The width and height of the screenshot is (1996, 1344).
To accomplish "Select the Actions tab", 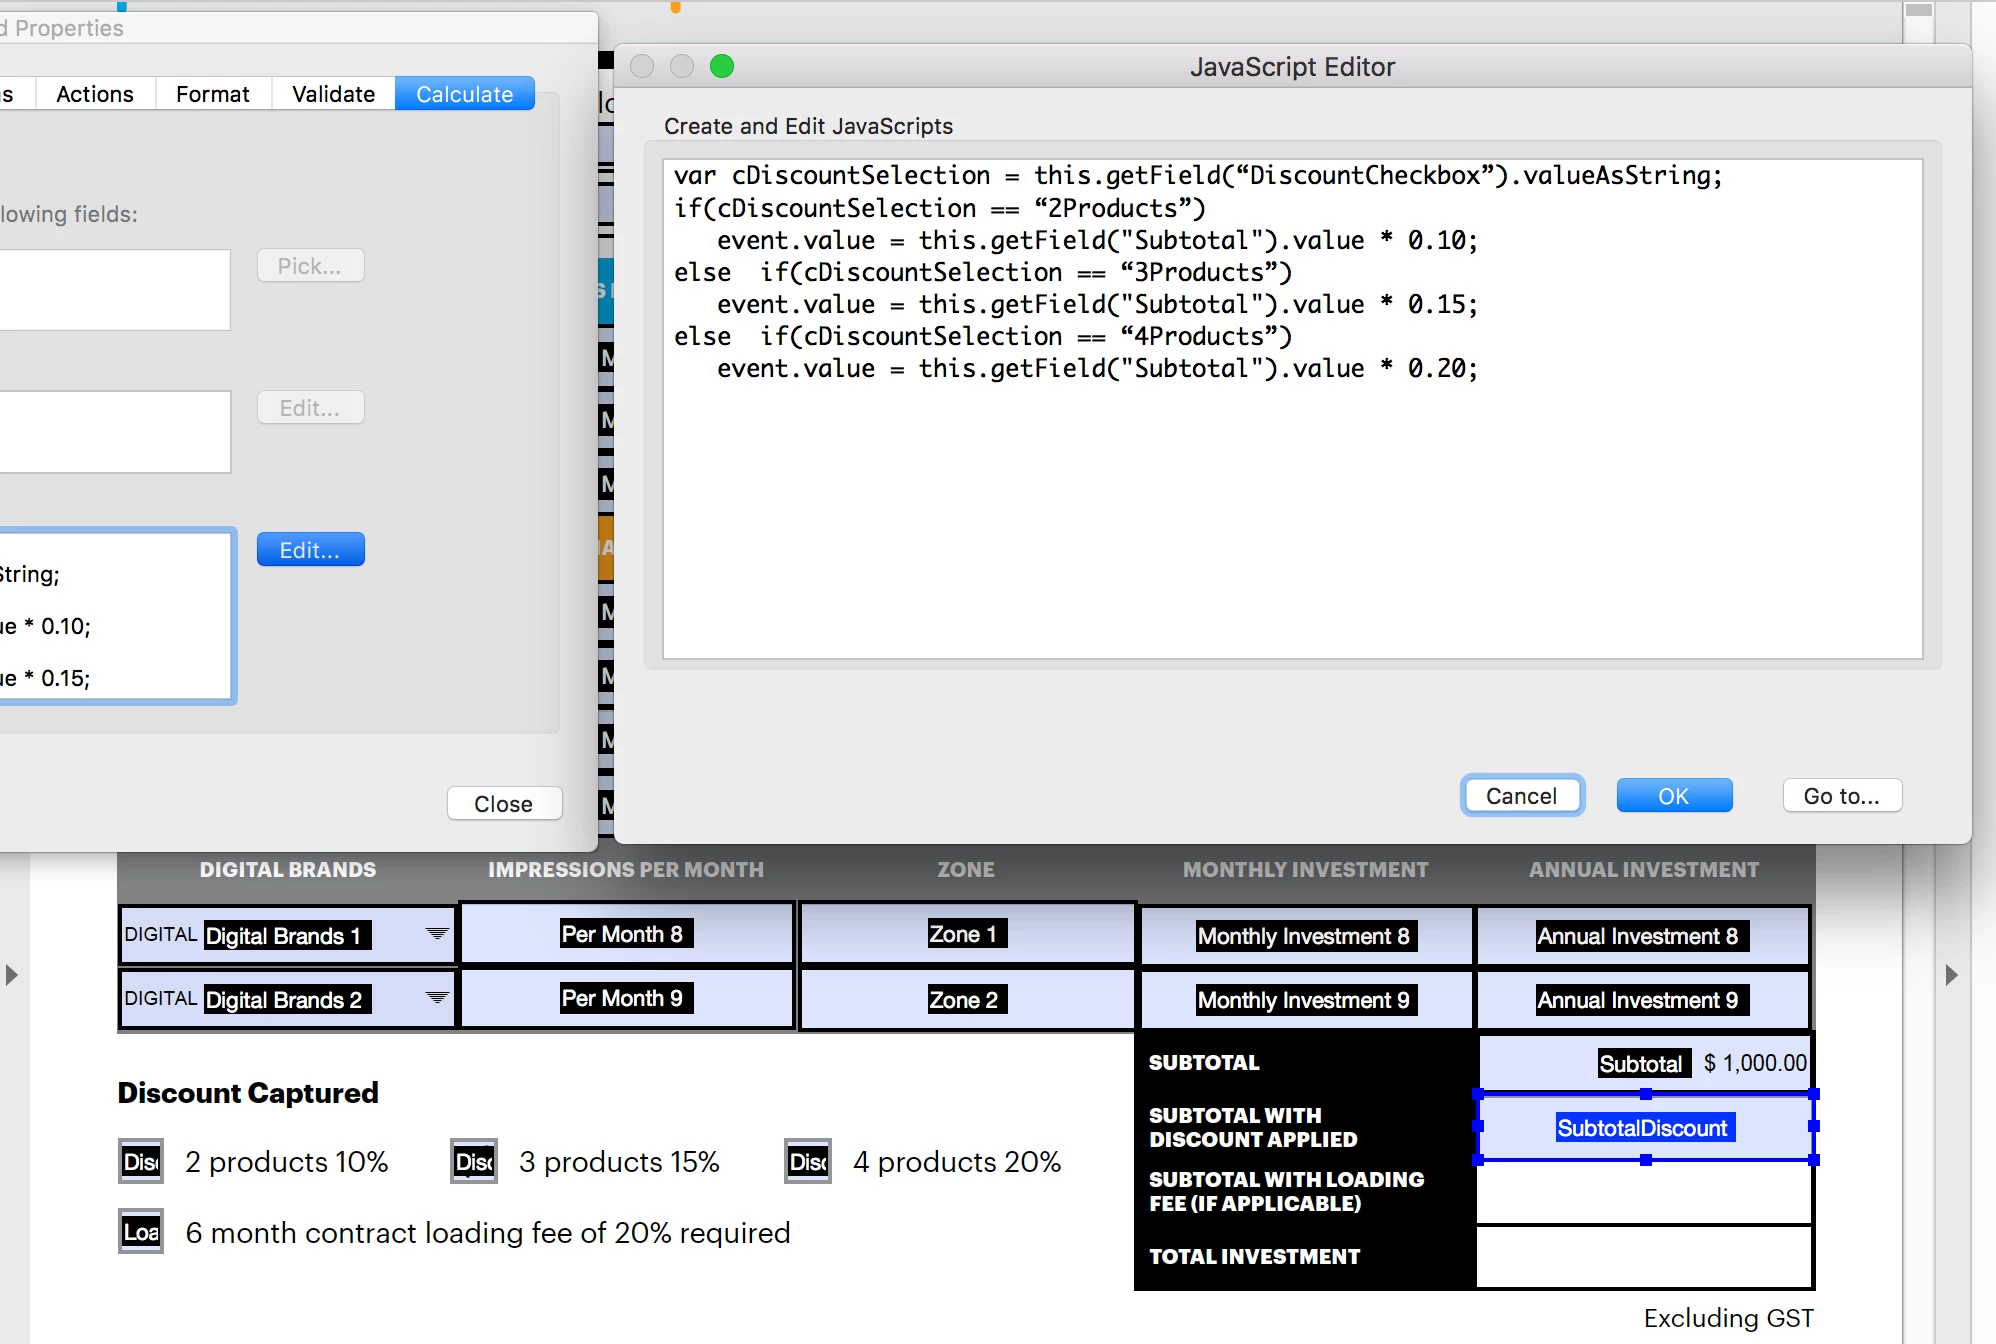I will (95, 94).
